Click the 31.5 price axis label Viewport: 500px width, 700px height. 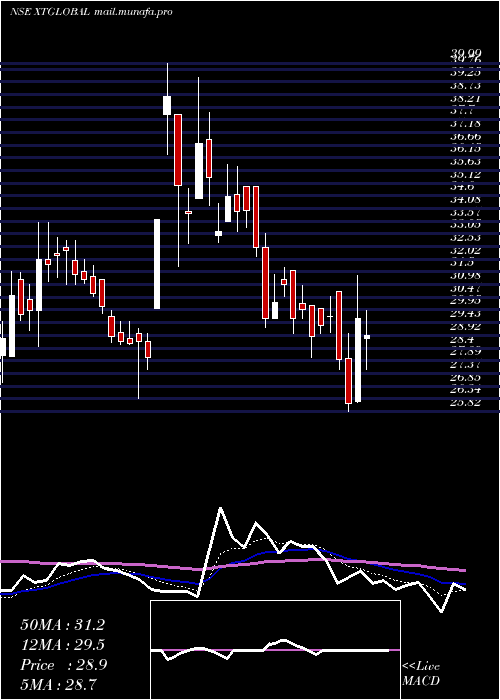(462, 263)
